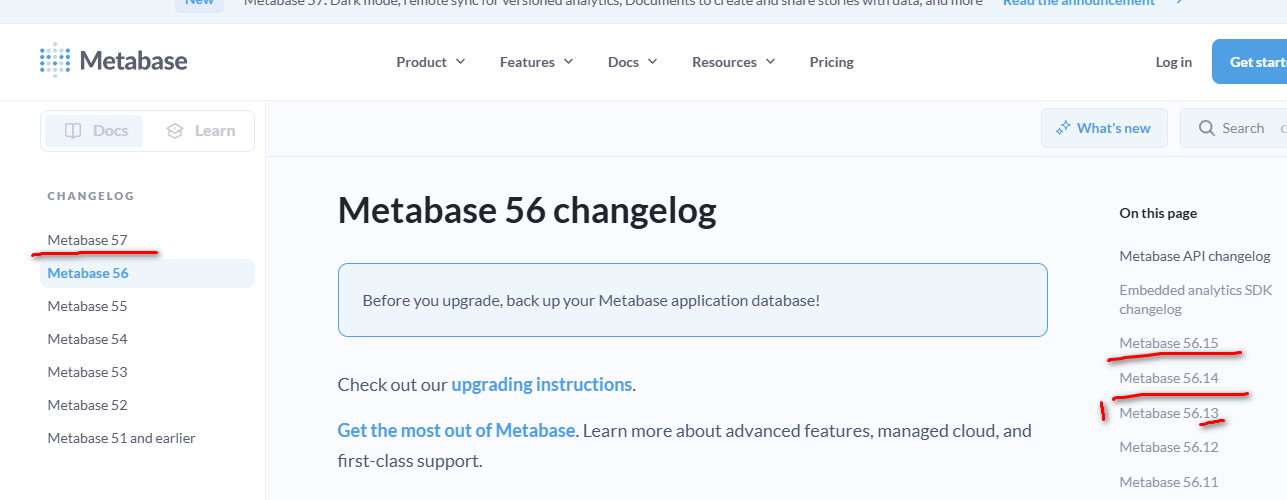Click the magnifier search icon

1206,128
